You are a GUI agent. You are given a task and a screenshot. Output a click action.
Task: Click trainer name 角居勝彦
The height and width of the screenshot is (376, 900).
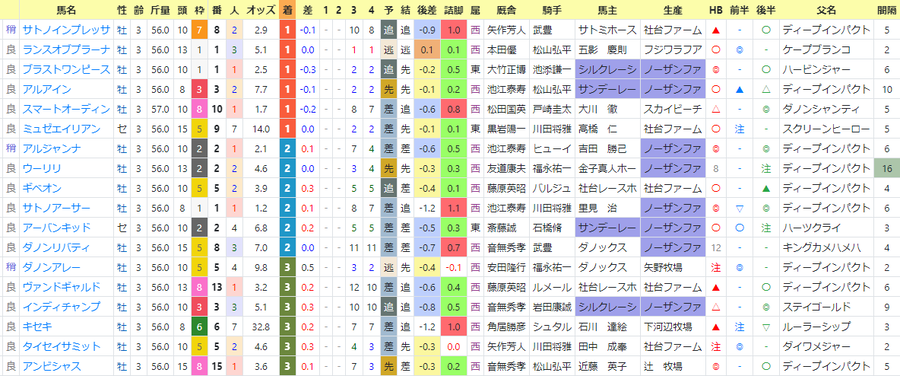506,327
